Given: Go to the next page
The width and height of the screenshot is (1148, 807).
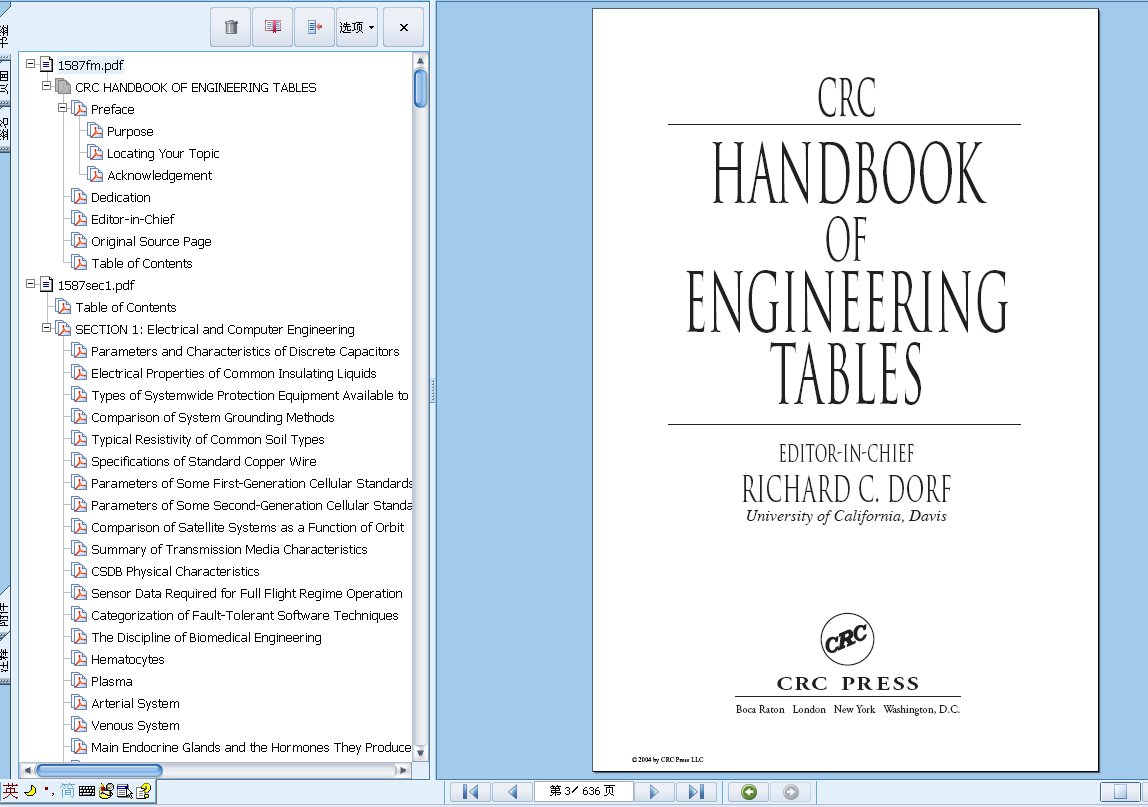Looking at the screenshot, I should [x=654, y=792].
